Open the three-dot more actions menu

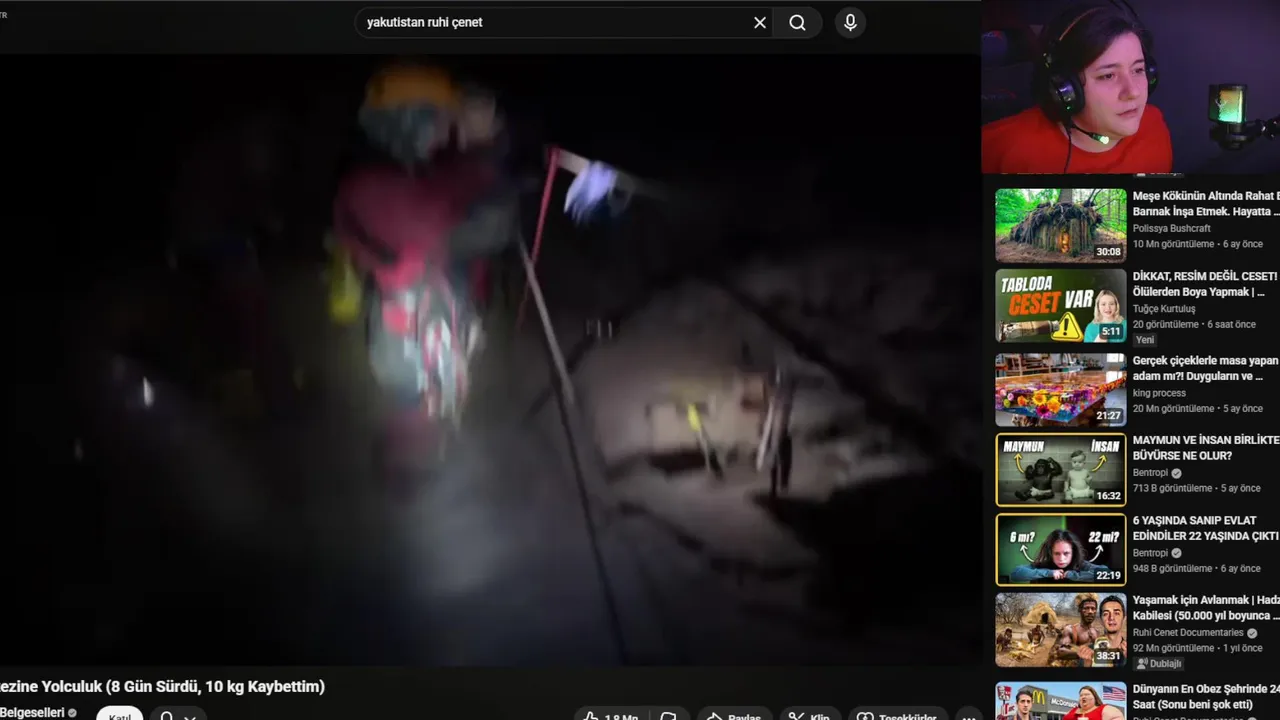point(967,715)
